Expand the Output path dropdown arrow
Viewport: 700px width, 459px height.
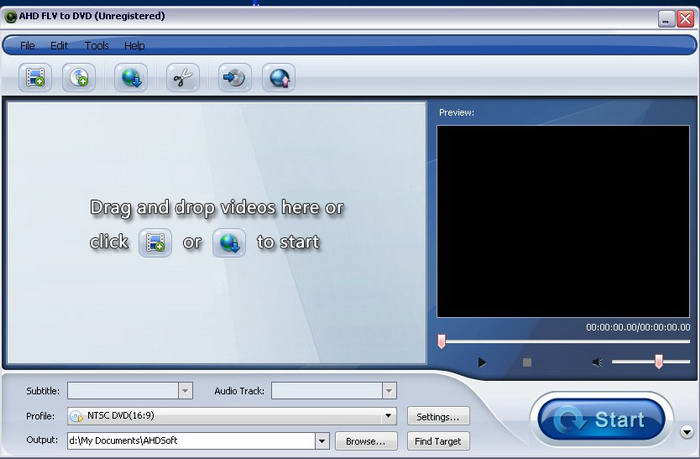point(322,441)
